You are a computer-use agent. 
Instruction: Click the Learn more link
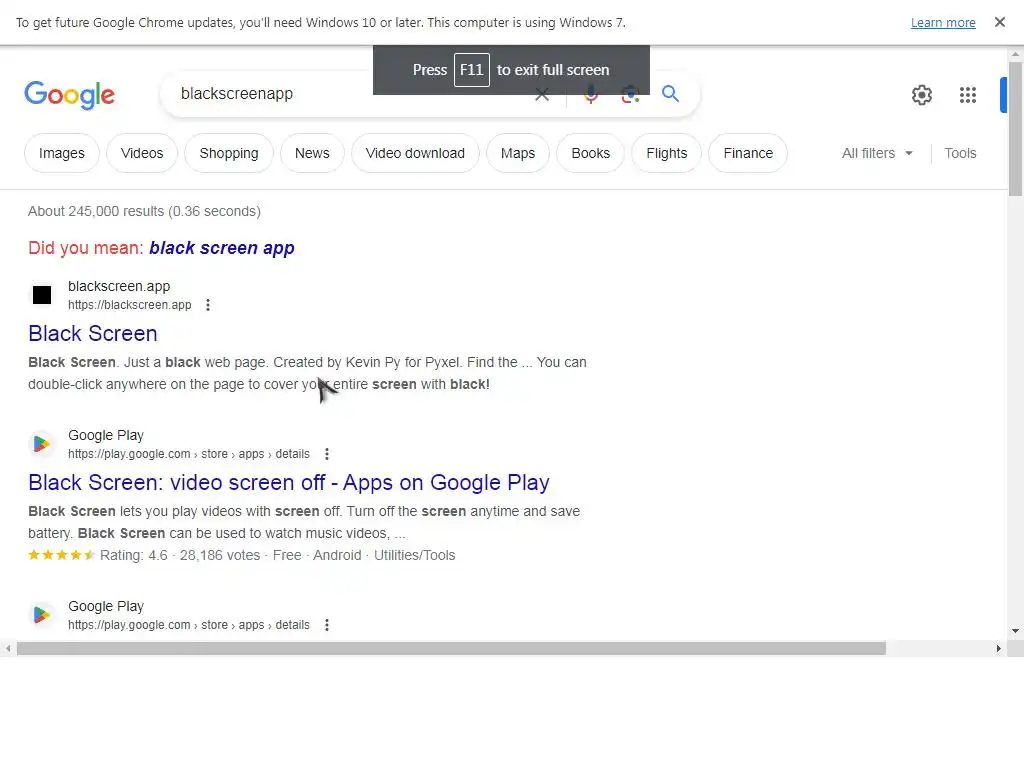943,23
